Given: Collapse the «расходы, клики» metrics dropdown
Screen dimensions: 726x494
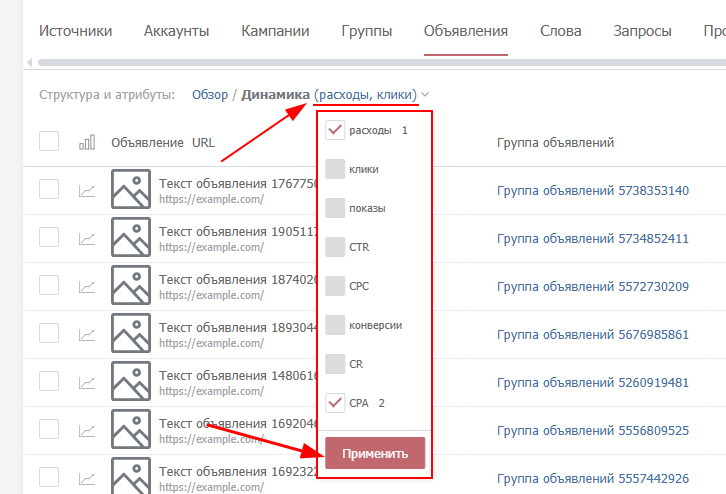Looking at the screenshot, I should tap(425, 95).
